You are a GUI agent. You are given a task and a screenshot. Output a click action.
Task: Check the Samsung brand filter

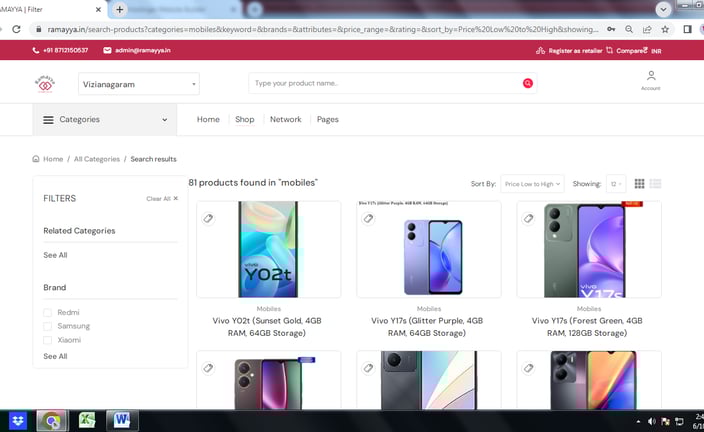[48, 326]
